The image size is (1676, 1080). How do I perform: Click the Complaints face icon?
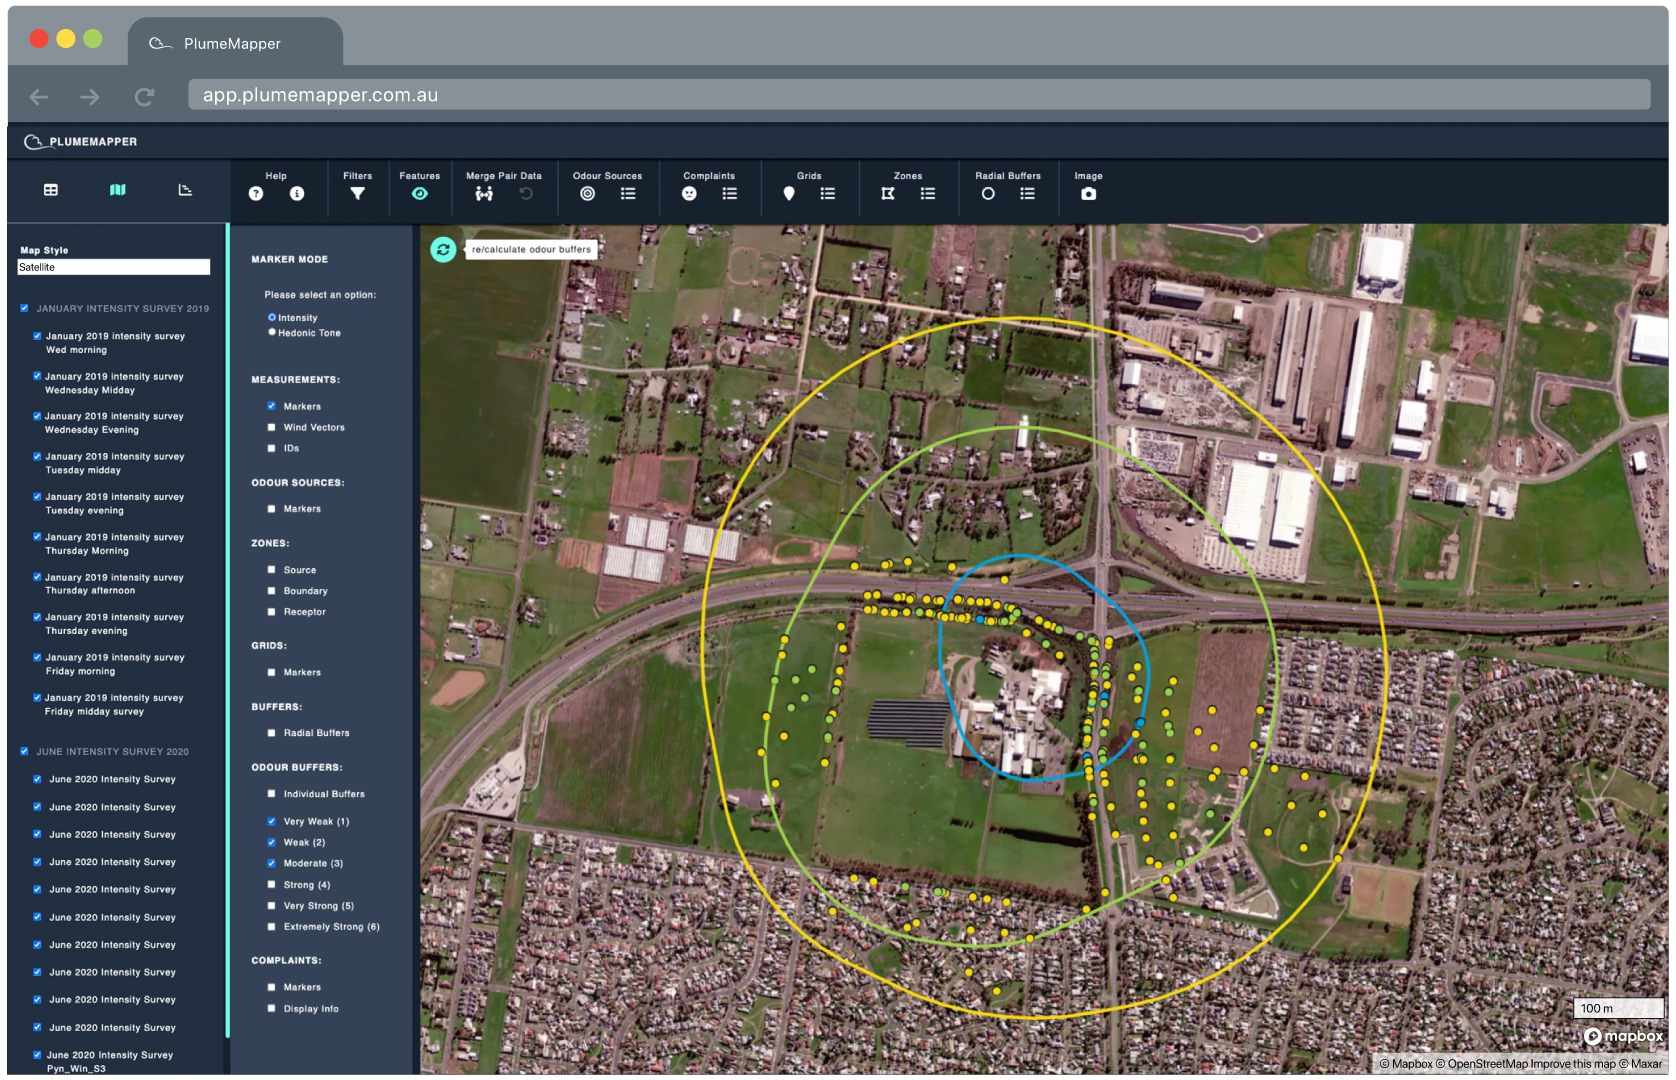[689, 194]
